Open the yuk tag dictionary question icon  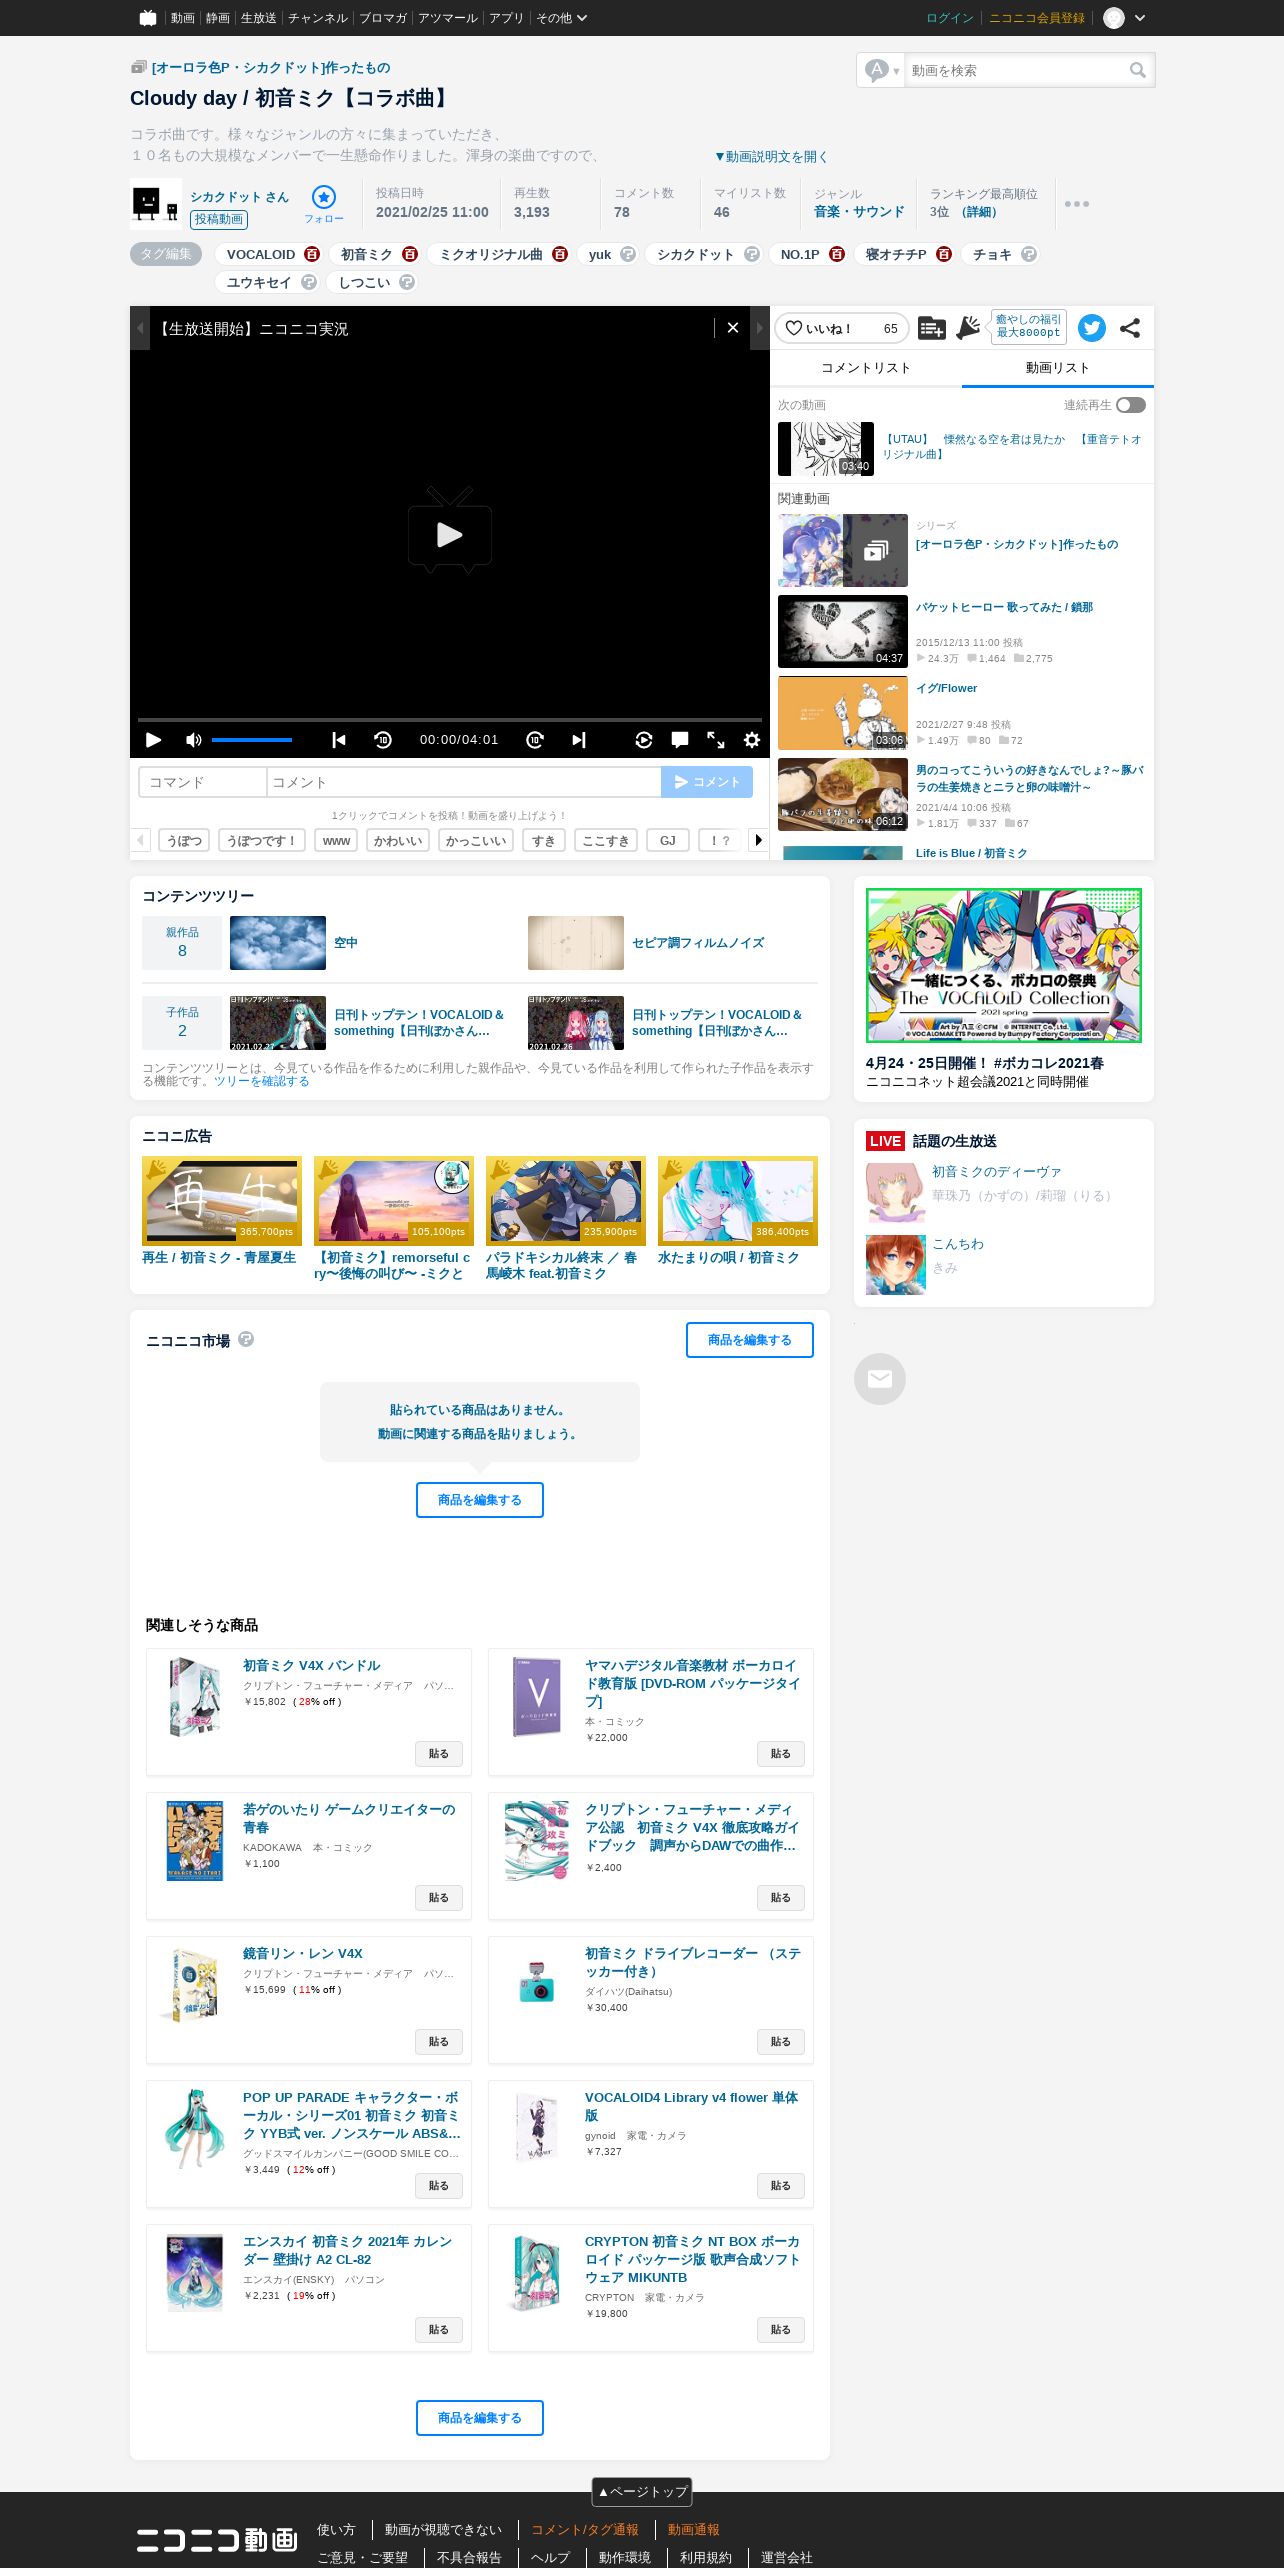(628, 254)
